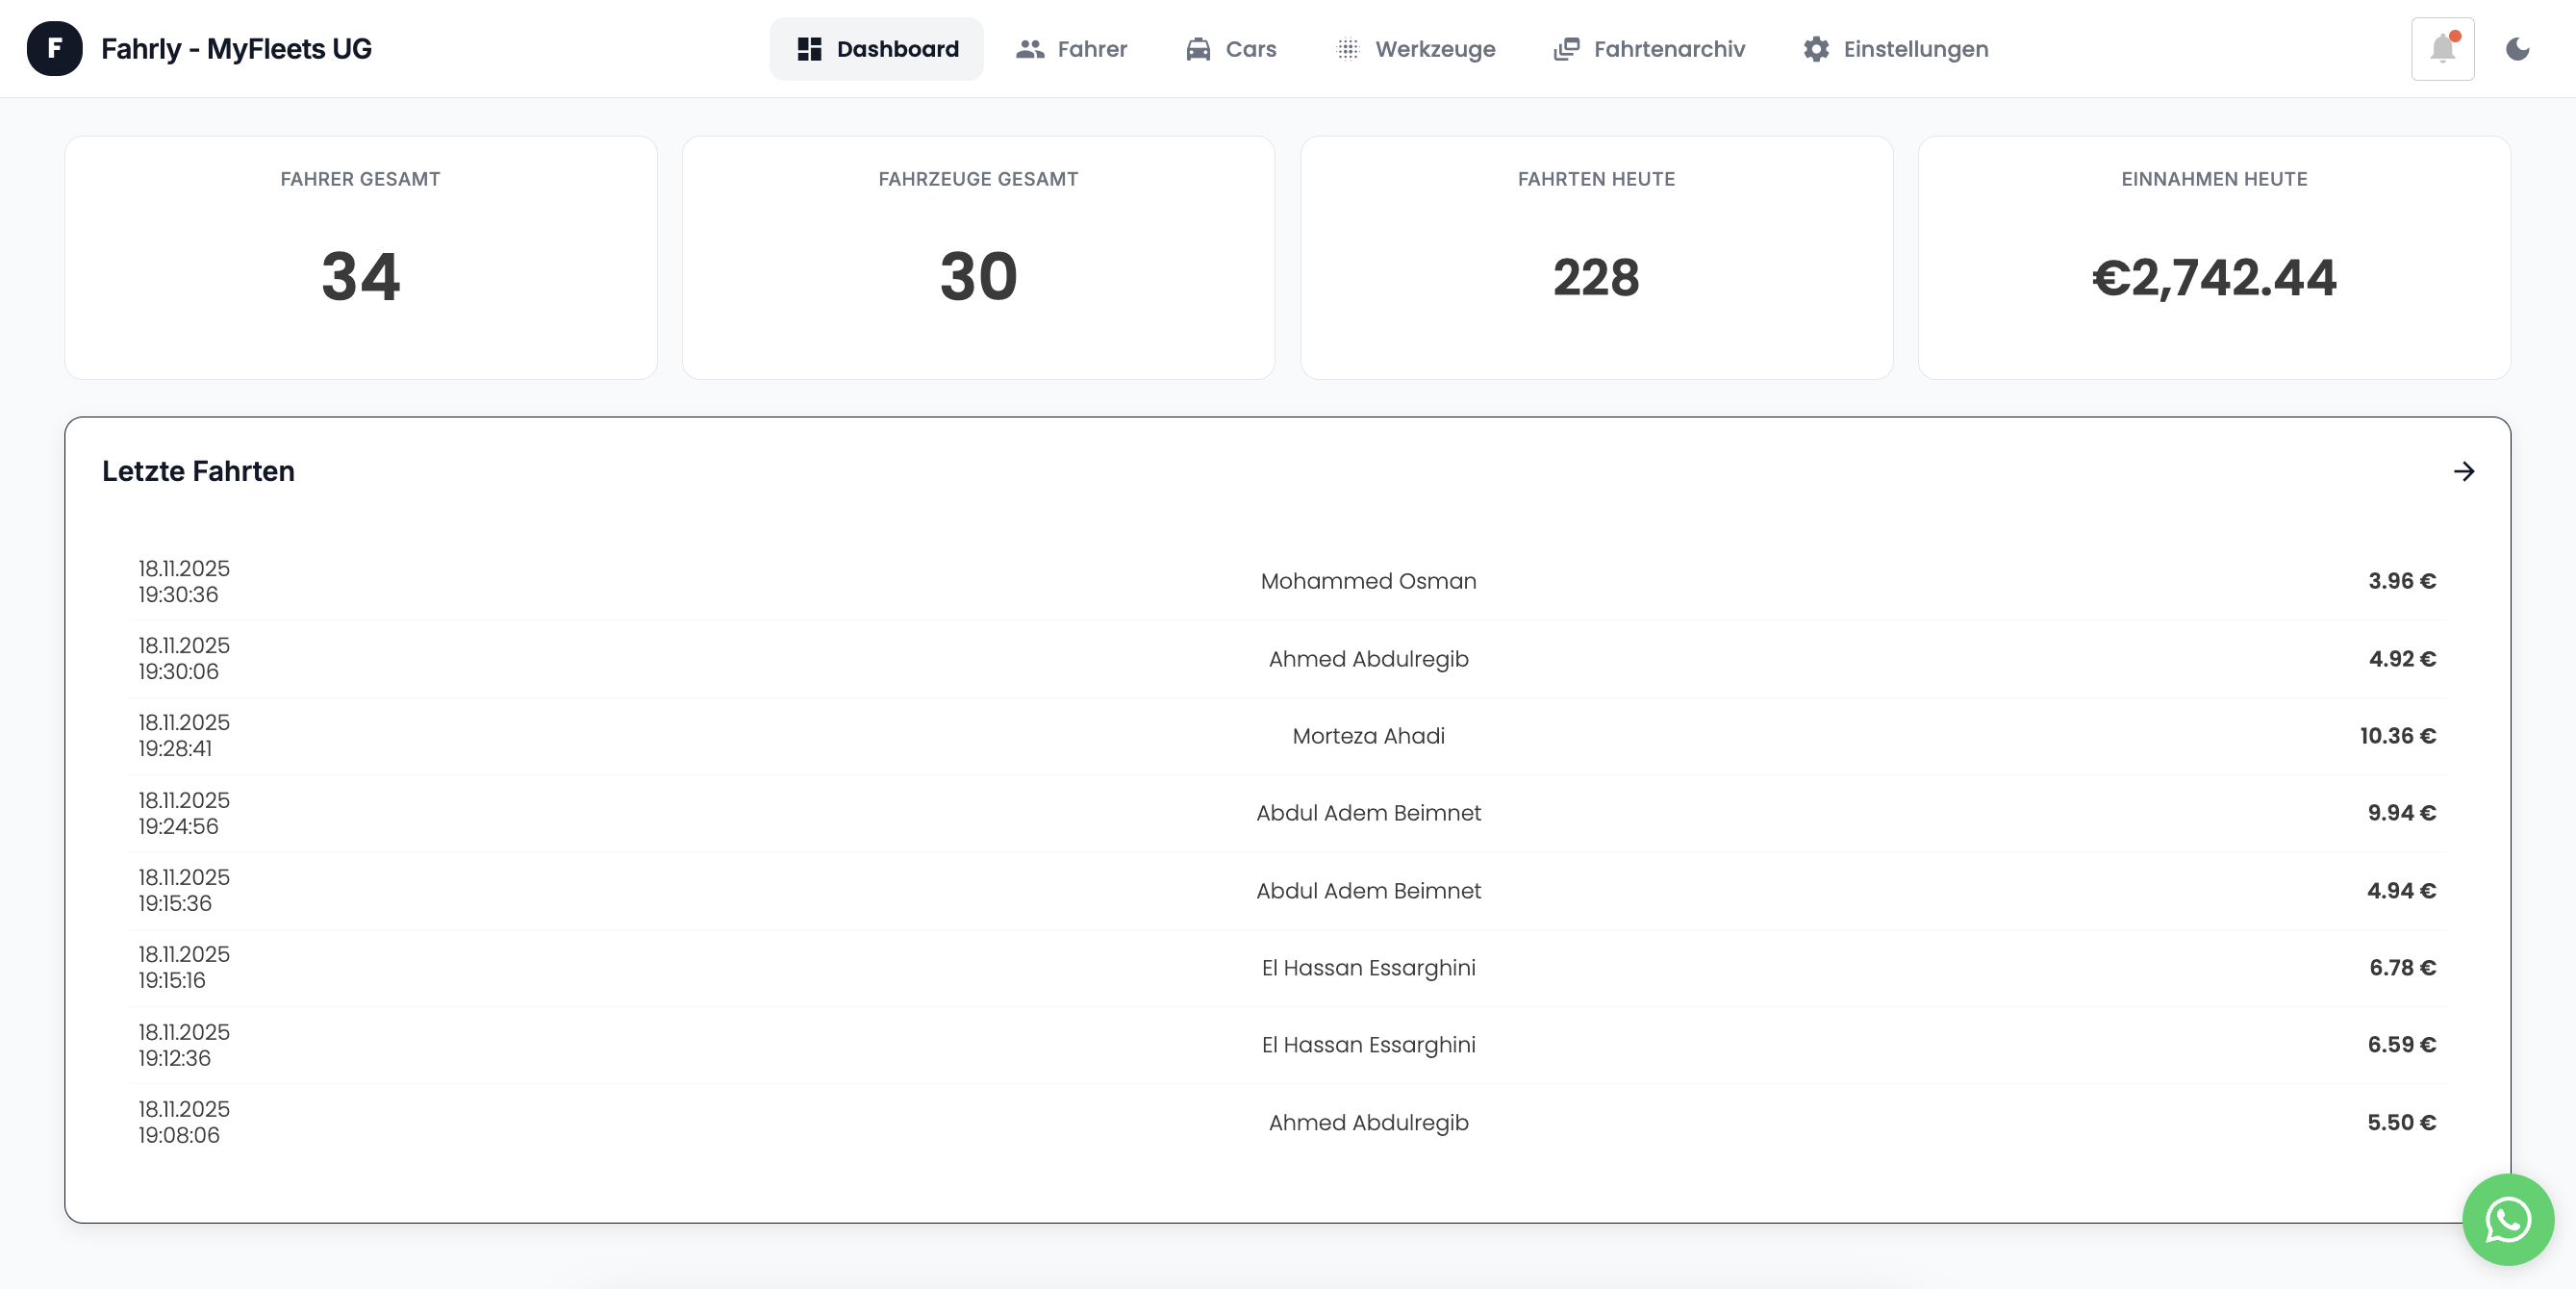This screenshot has height=1289, width=2576.
Task: Switch to the Dashboard tab
Action: coord(876,48)
